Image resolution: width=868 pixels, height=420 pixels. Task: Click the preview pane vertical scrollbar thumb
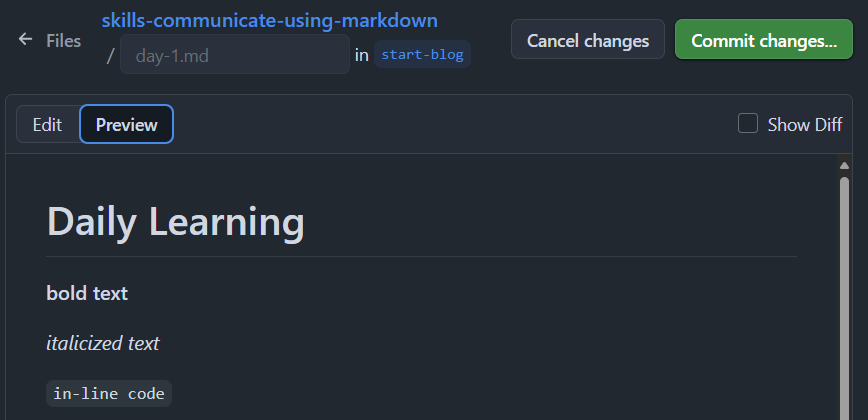(x=844, y=298)
